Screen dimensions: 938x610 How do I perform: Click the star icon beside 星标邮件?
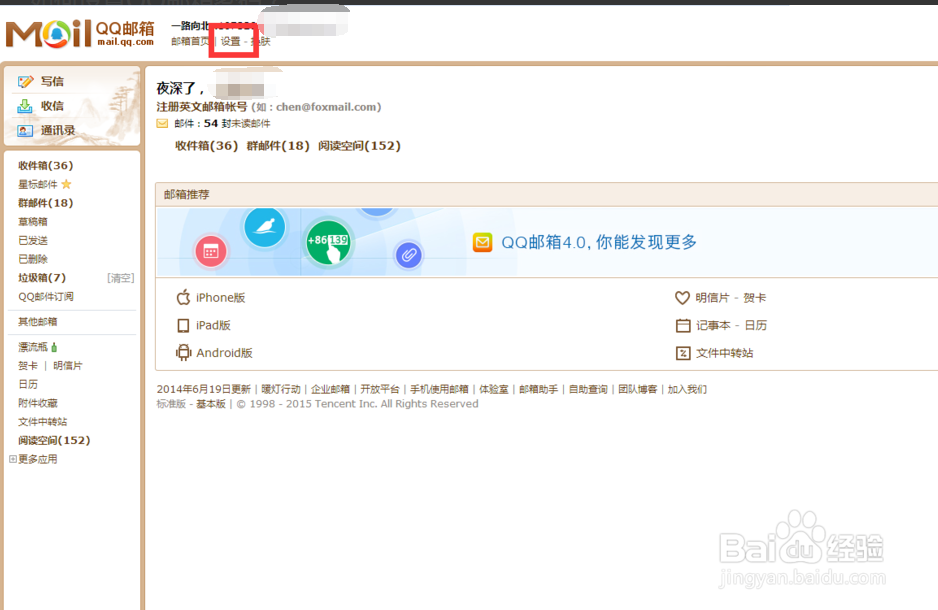point(66,184)
